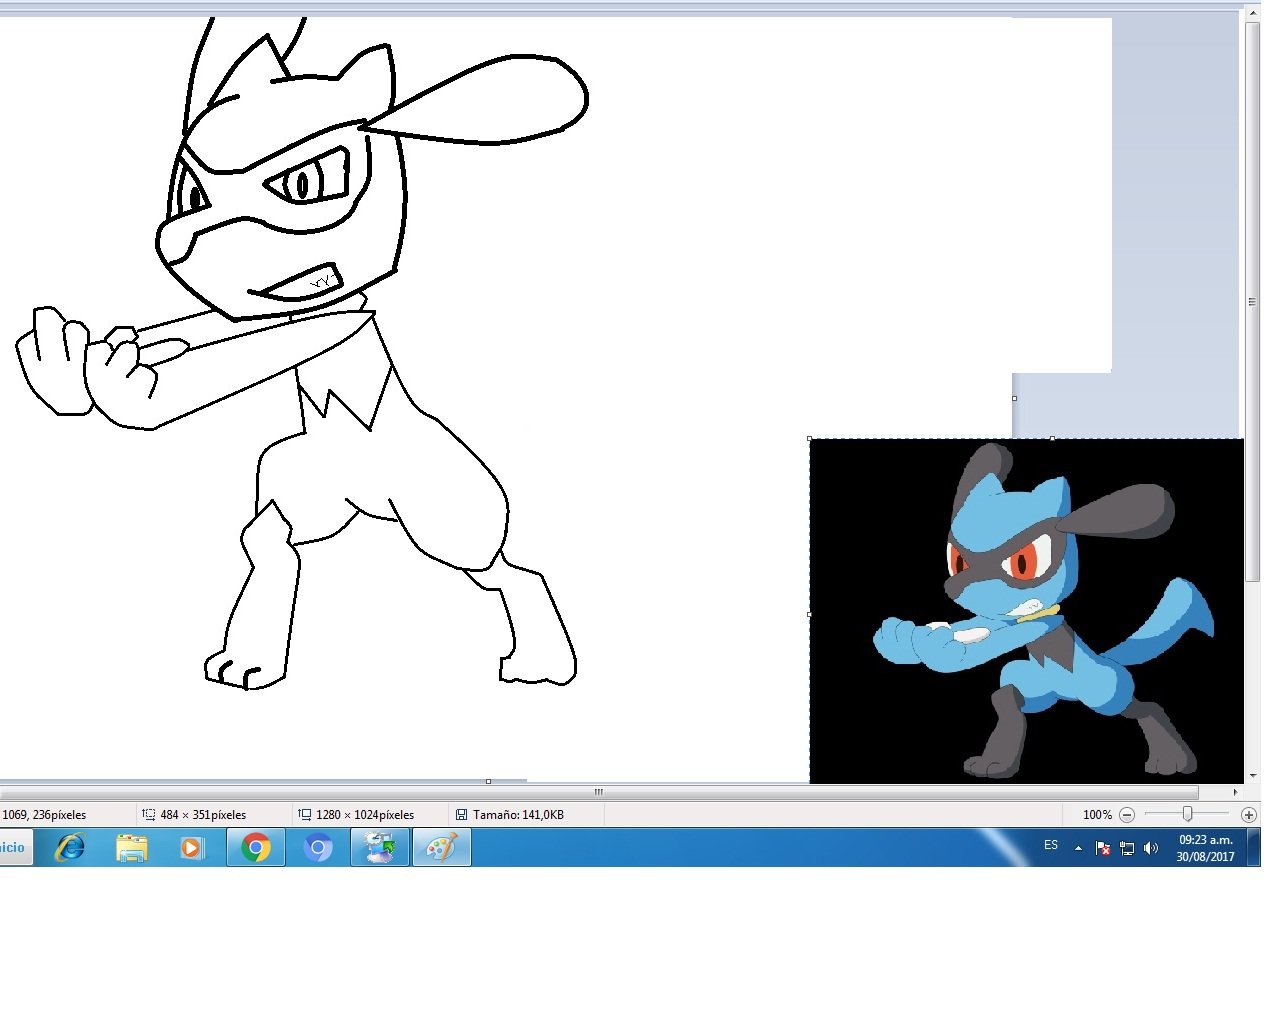Click the Inicio start button

pos(15,848)
